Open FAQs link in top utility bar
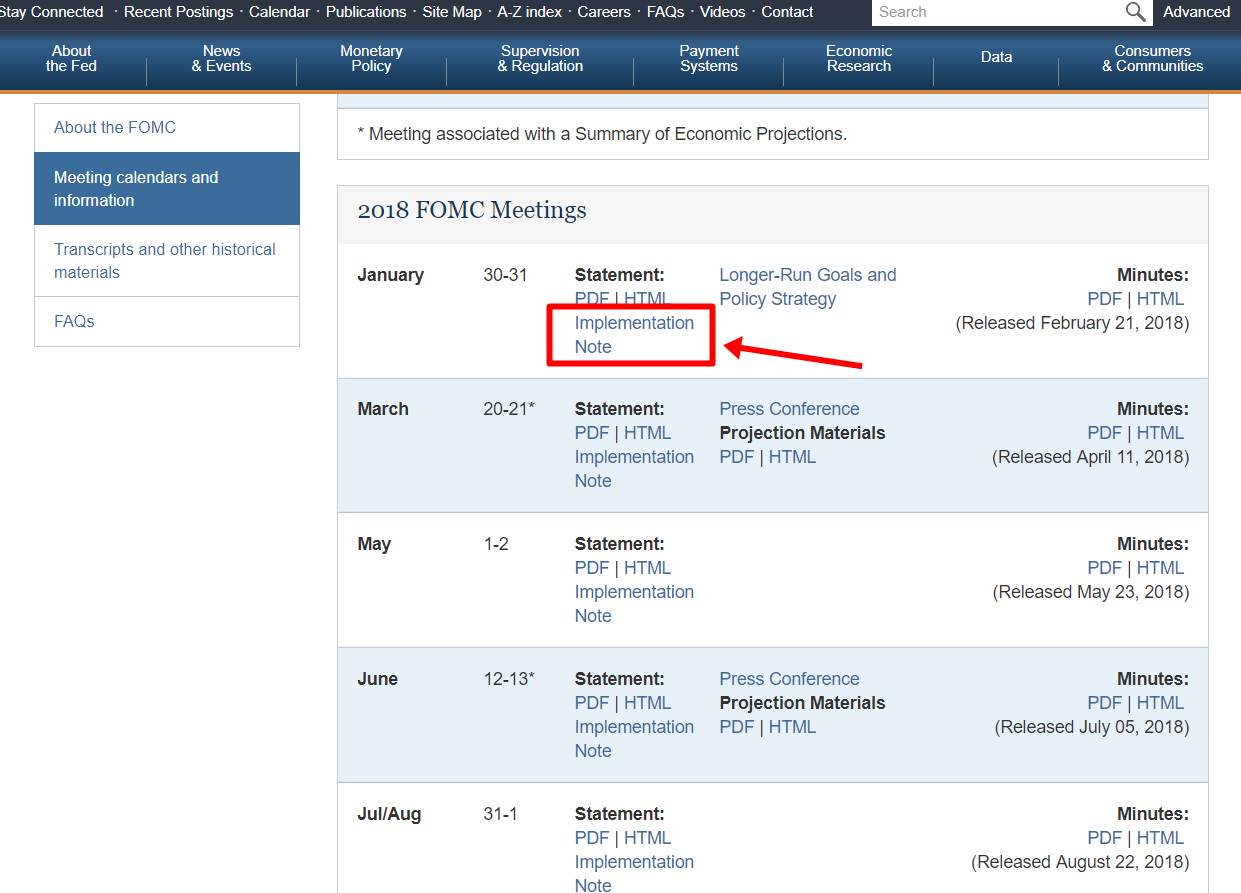 pyautogui.click(x=666, y=12)
